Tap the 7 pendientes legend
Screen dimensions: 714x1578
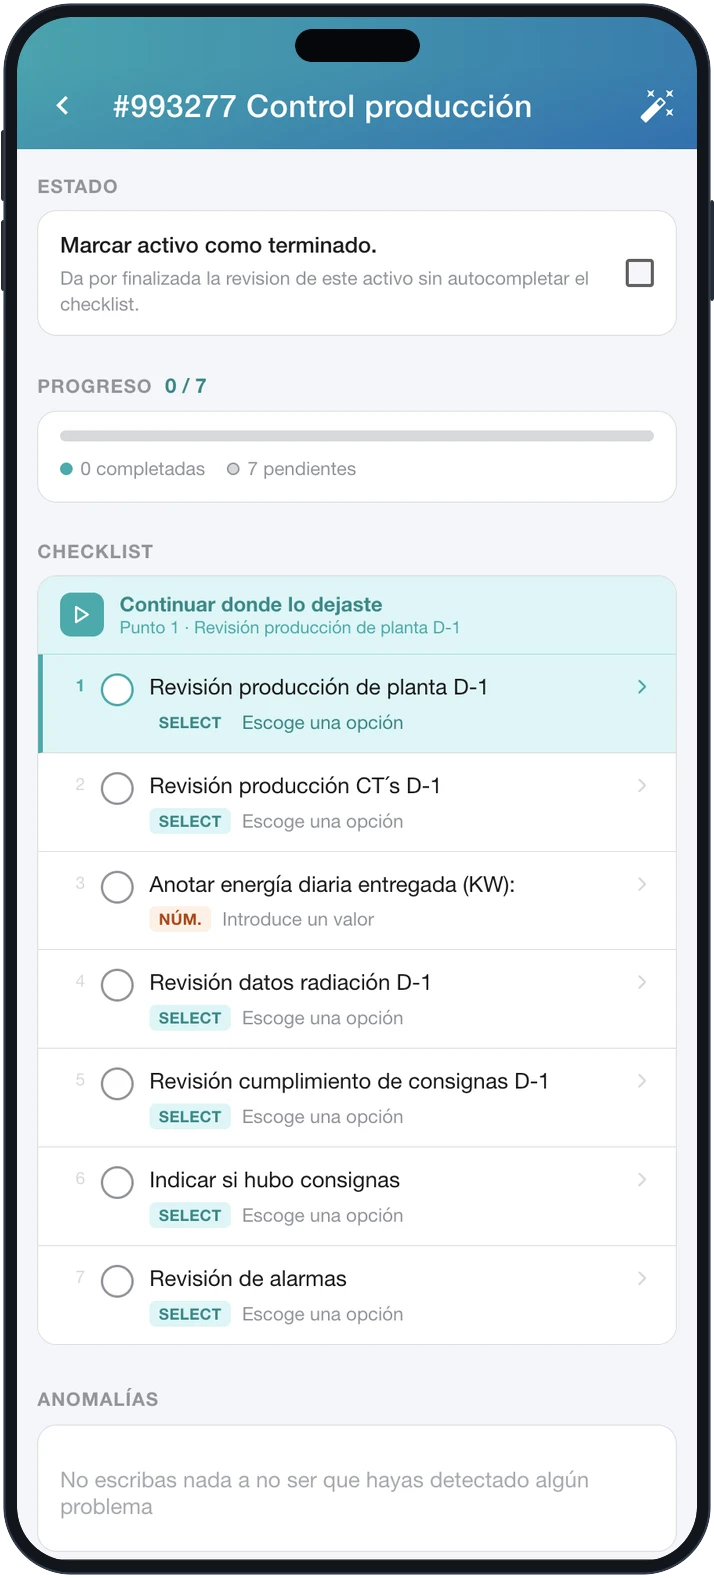(x=291, y=469)
